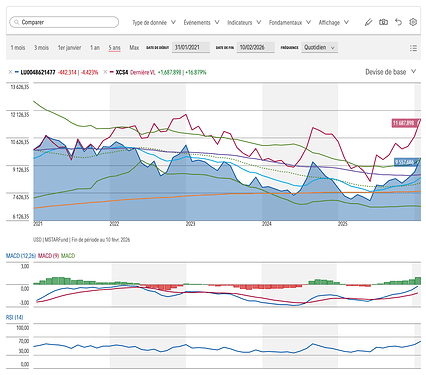Select the 3 mois period
Viewport: 426px width, 375px height.
(x=41, y=48)
